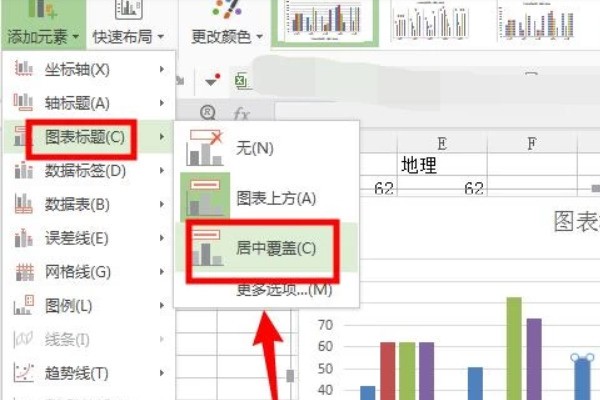Open the 图例(L) menu item
The width and height of the screenshot is (600, 400).
(x=89, y=305)
